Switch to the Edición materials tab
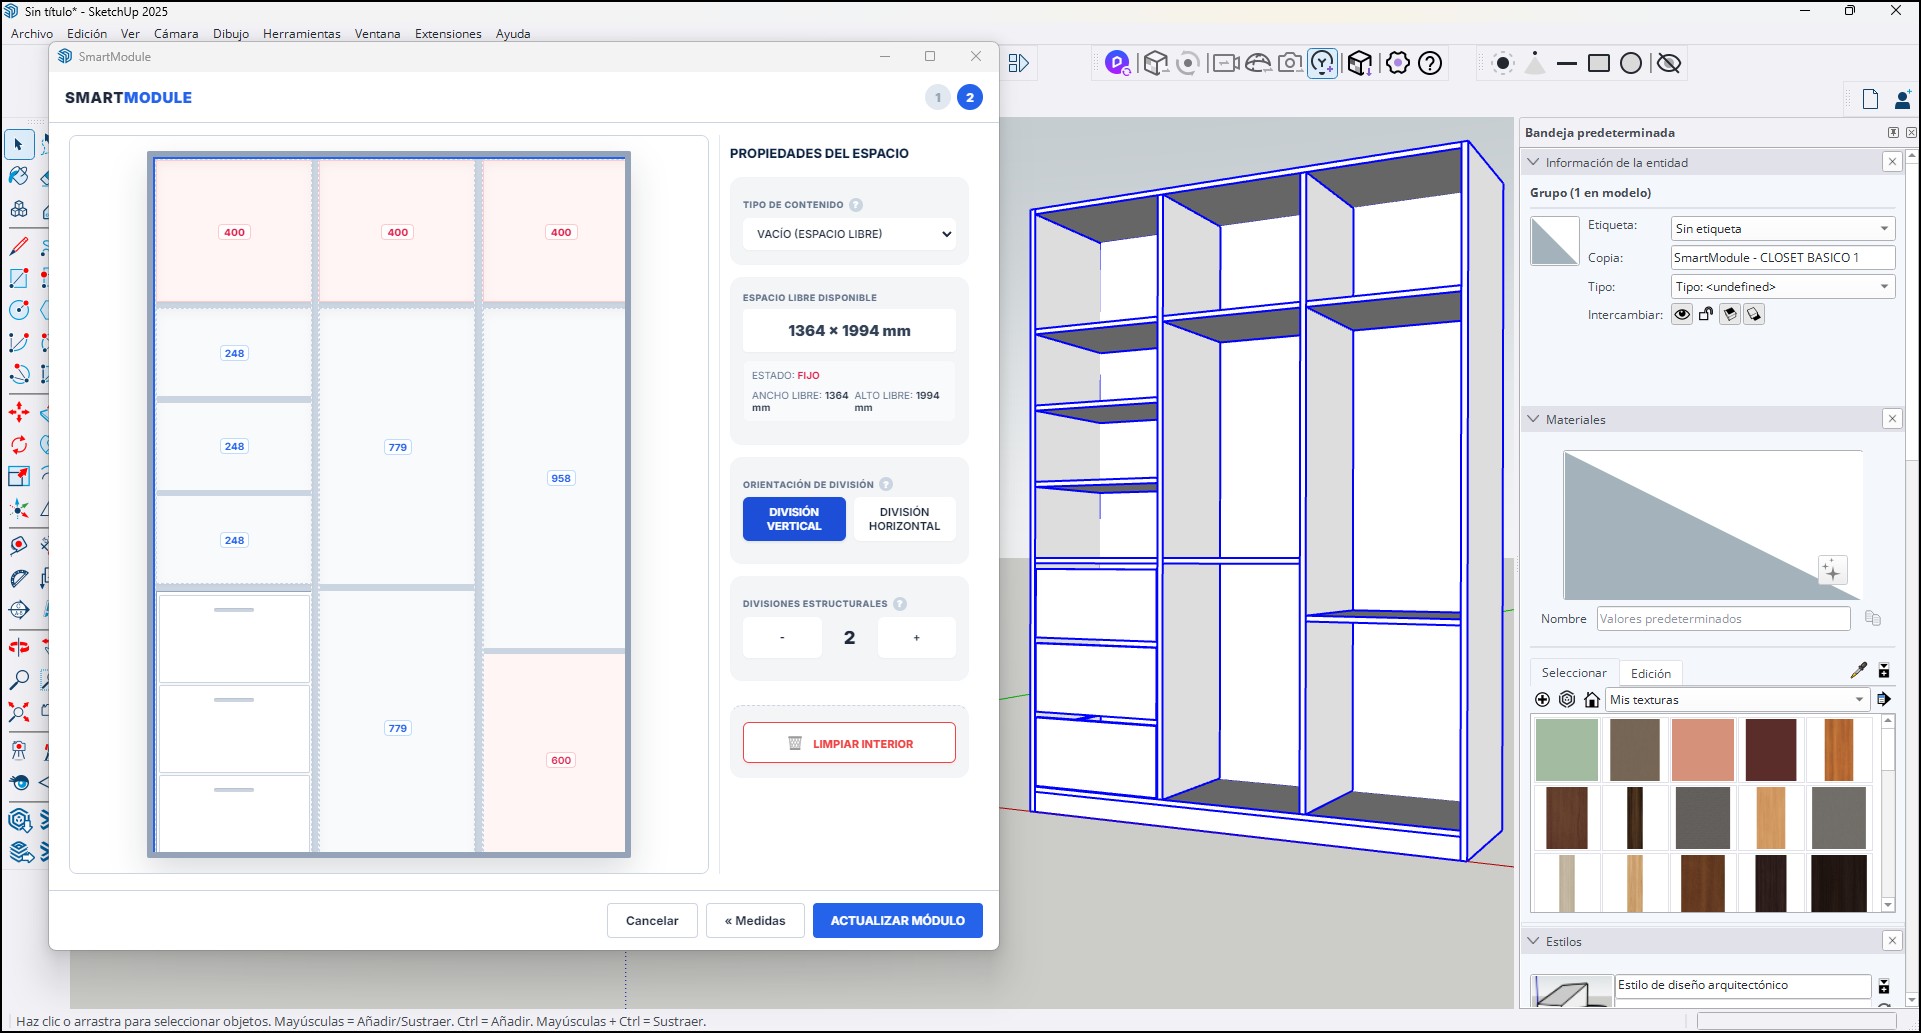Screen dimensions: 1921x1033 click(x=1651, y=673)
